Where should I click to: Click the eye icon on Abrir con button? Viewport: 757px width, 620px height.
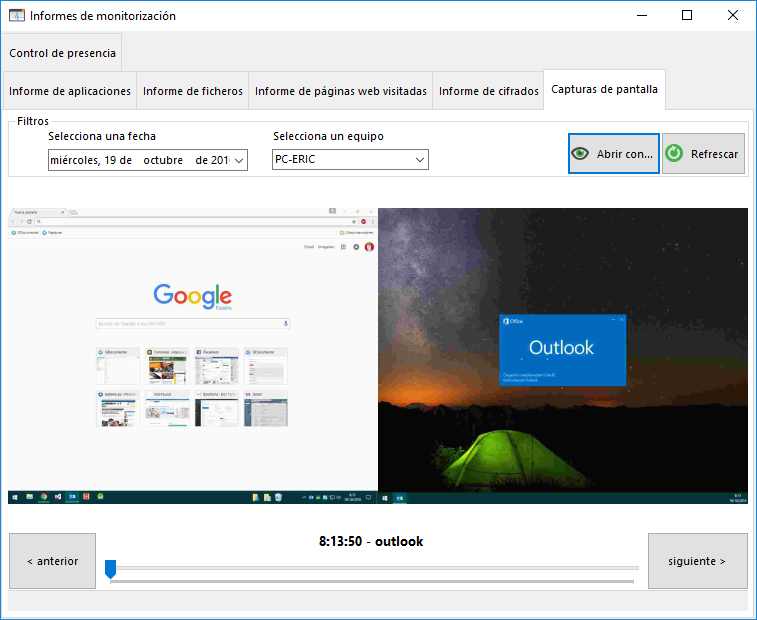click(580, 154)
